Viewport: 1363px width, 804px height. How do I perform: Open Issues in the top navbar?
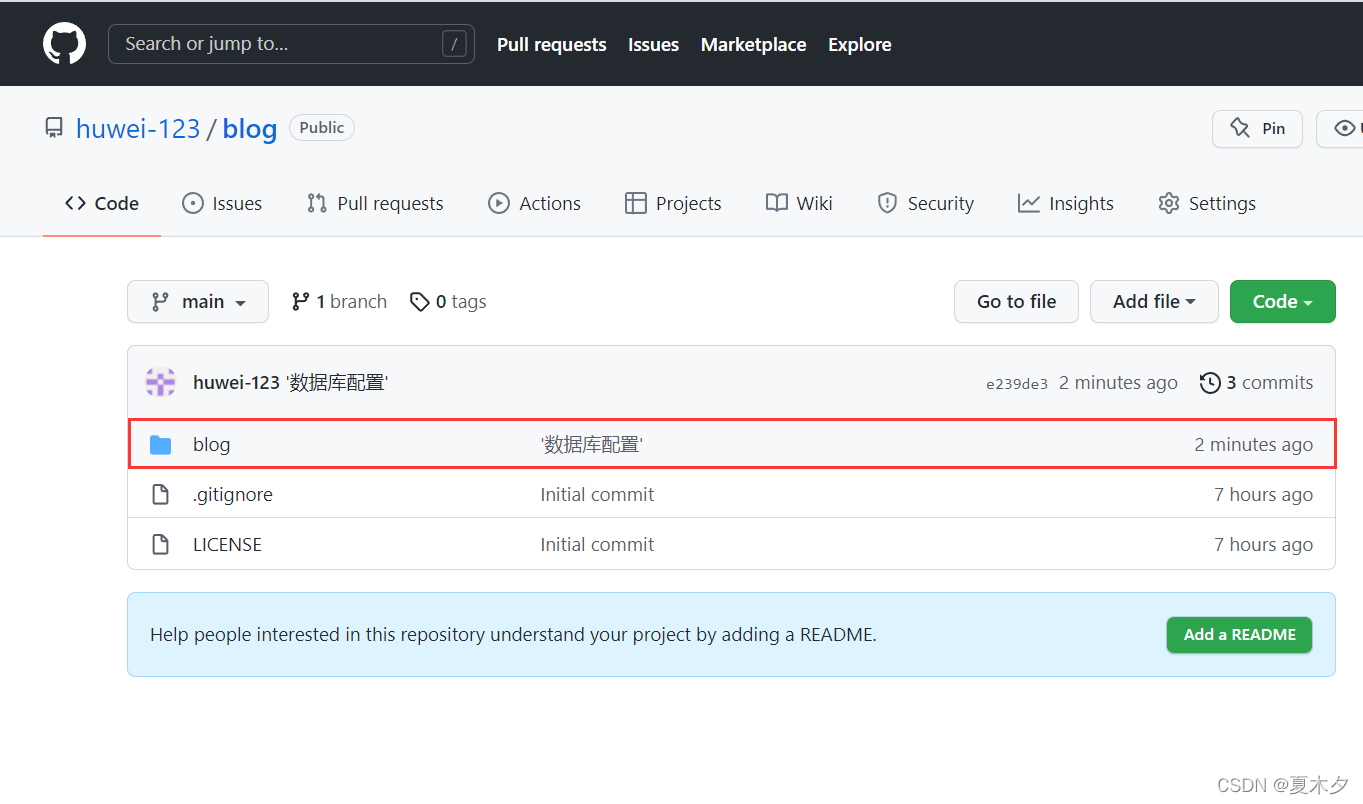coord(653,45)
